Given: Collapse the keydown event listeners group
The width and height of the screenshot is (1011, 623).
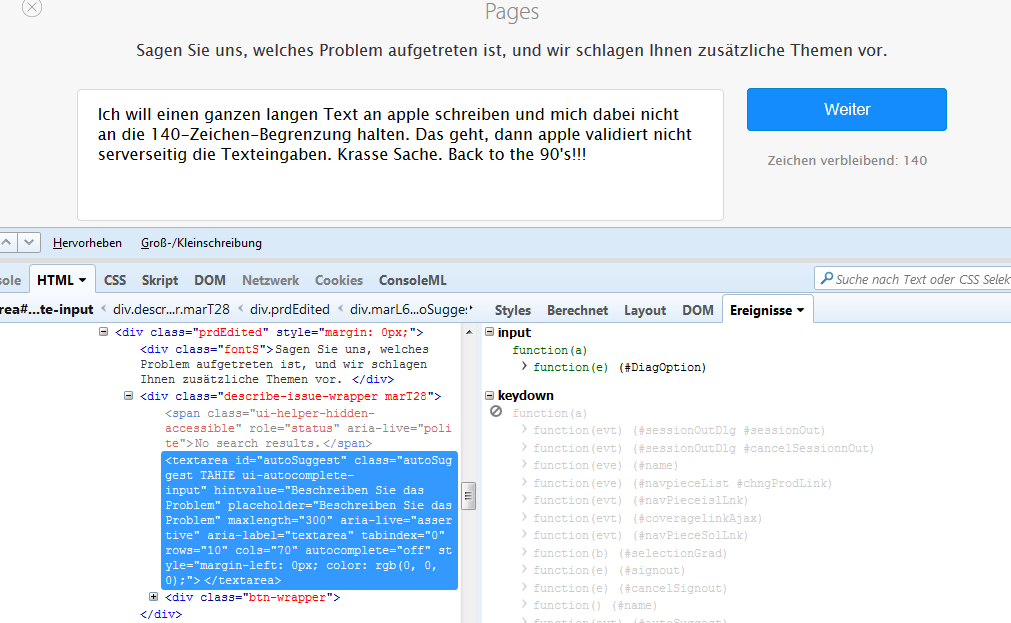Looking at the screenshot, I should pyautogui.click(x=489, y=396).
